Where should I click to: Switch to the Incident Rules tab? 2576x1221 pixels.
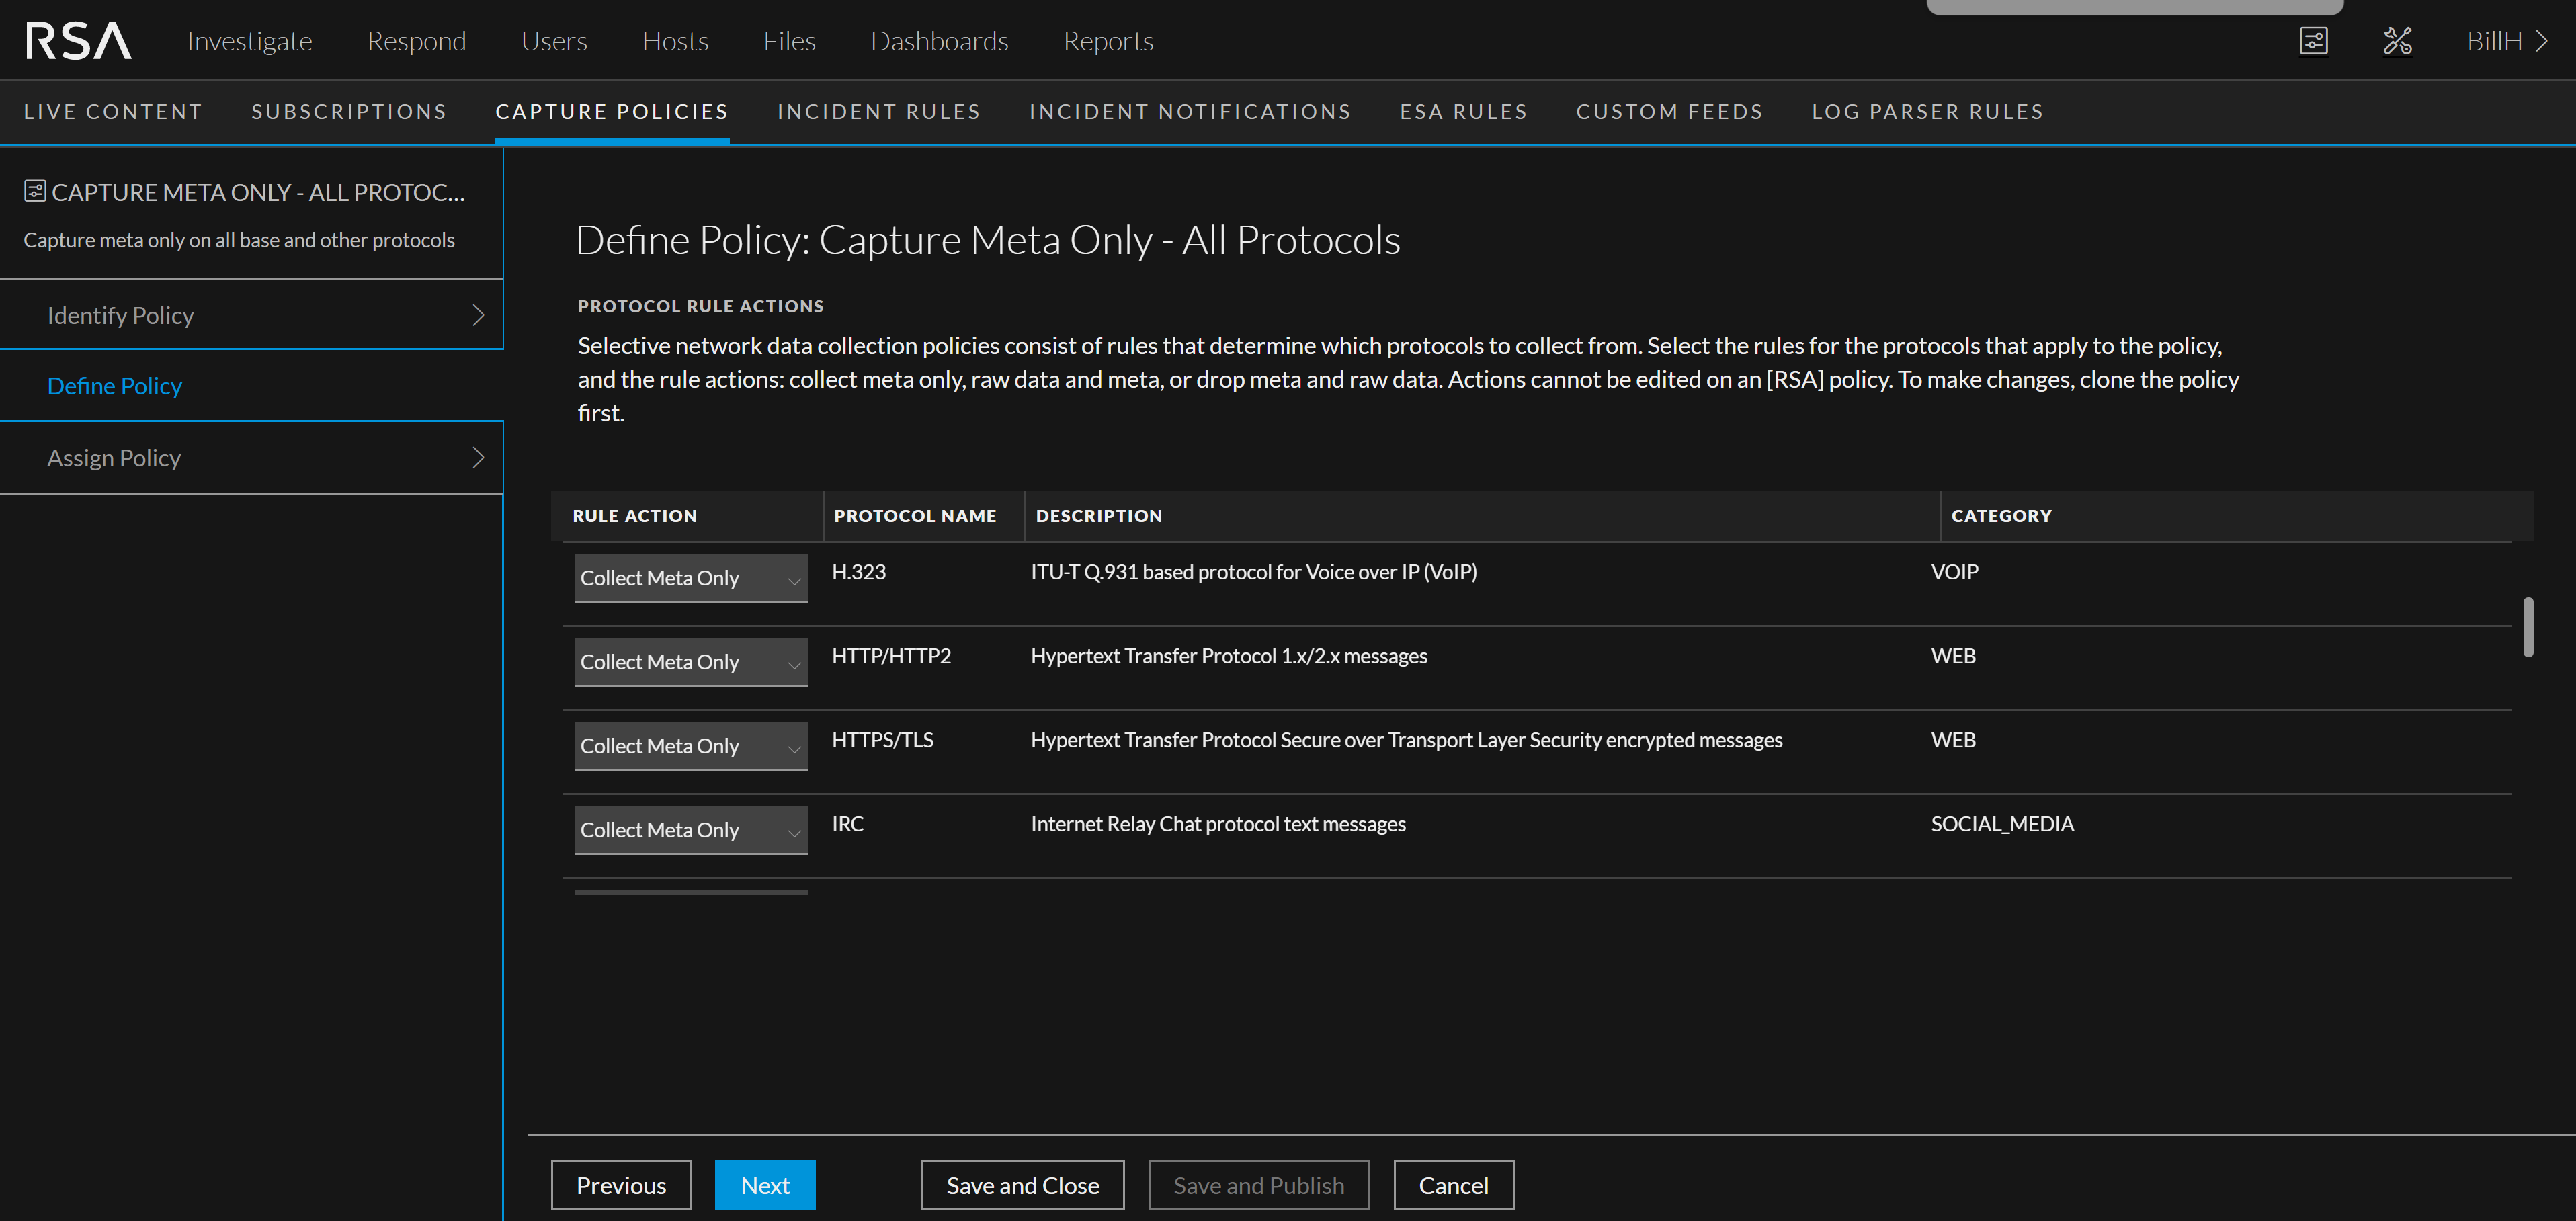[878, 112]
